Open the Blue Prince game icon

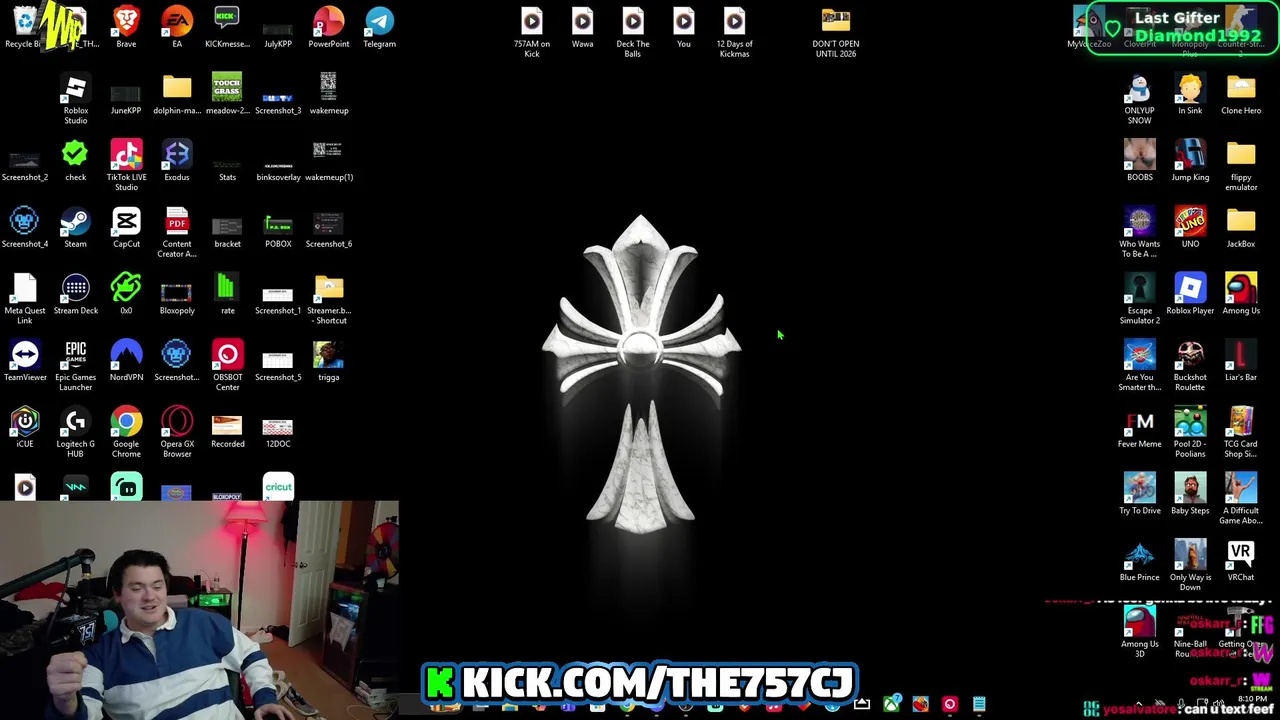pyautogui.click(x=1139, y=560)
